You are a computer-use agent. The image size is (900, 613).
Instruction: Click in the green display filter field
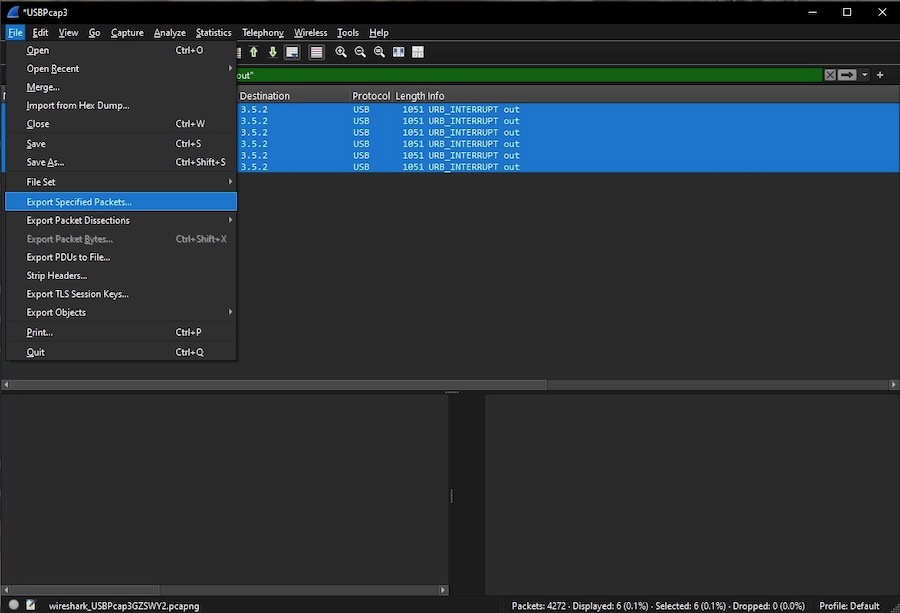[528, 75]
